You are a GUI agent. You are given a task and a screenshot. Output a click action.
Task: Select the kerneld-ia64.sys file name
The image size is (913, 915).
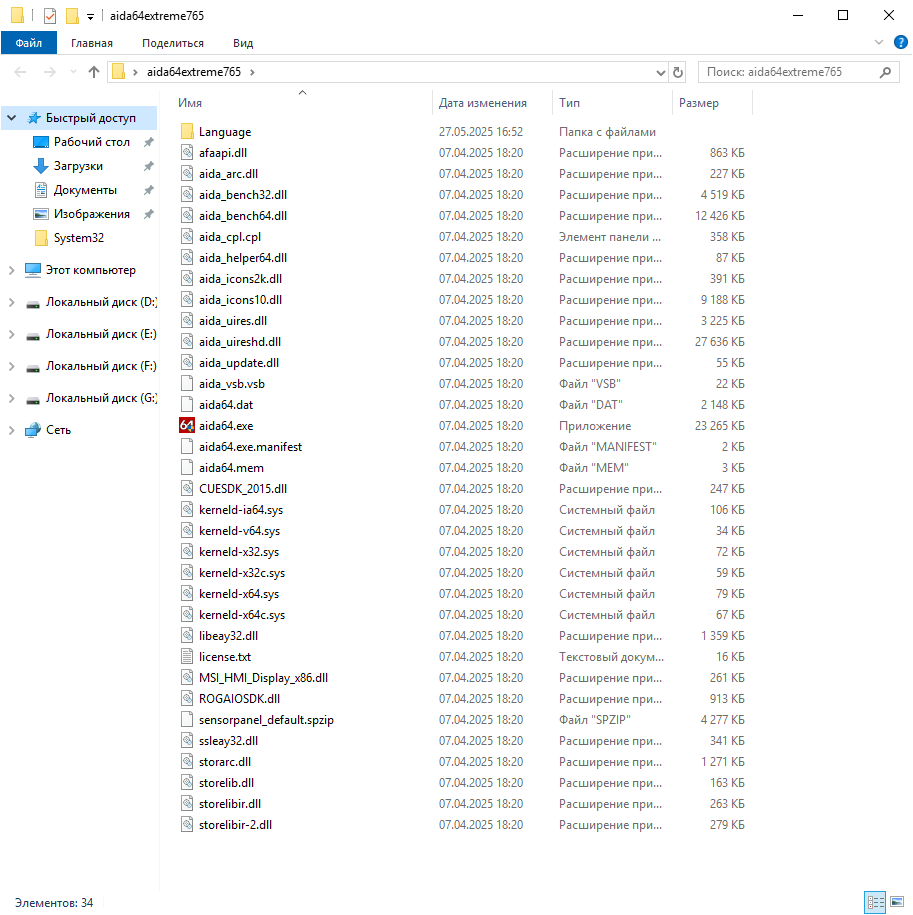pos(241,510)
